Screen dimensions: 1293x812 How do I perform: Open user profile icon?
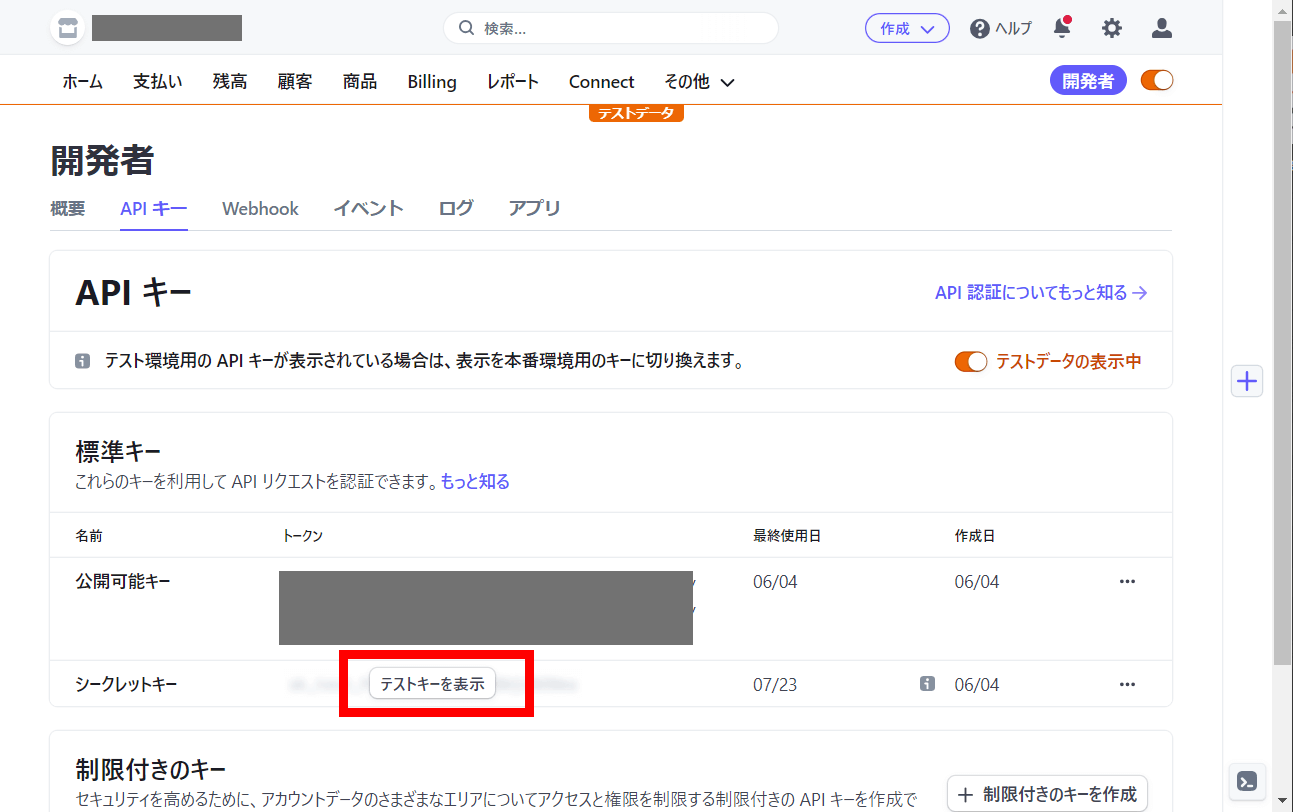(x=1161, y=29)
